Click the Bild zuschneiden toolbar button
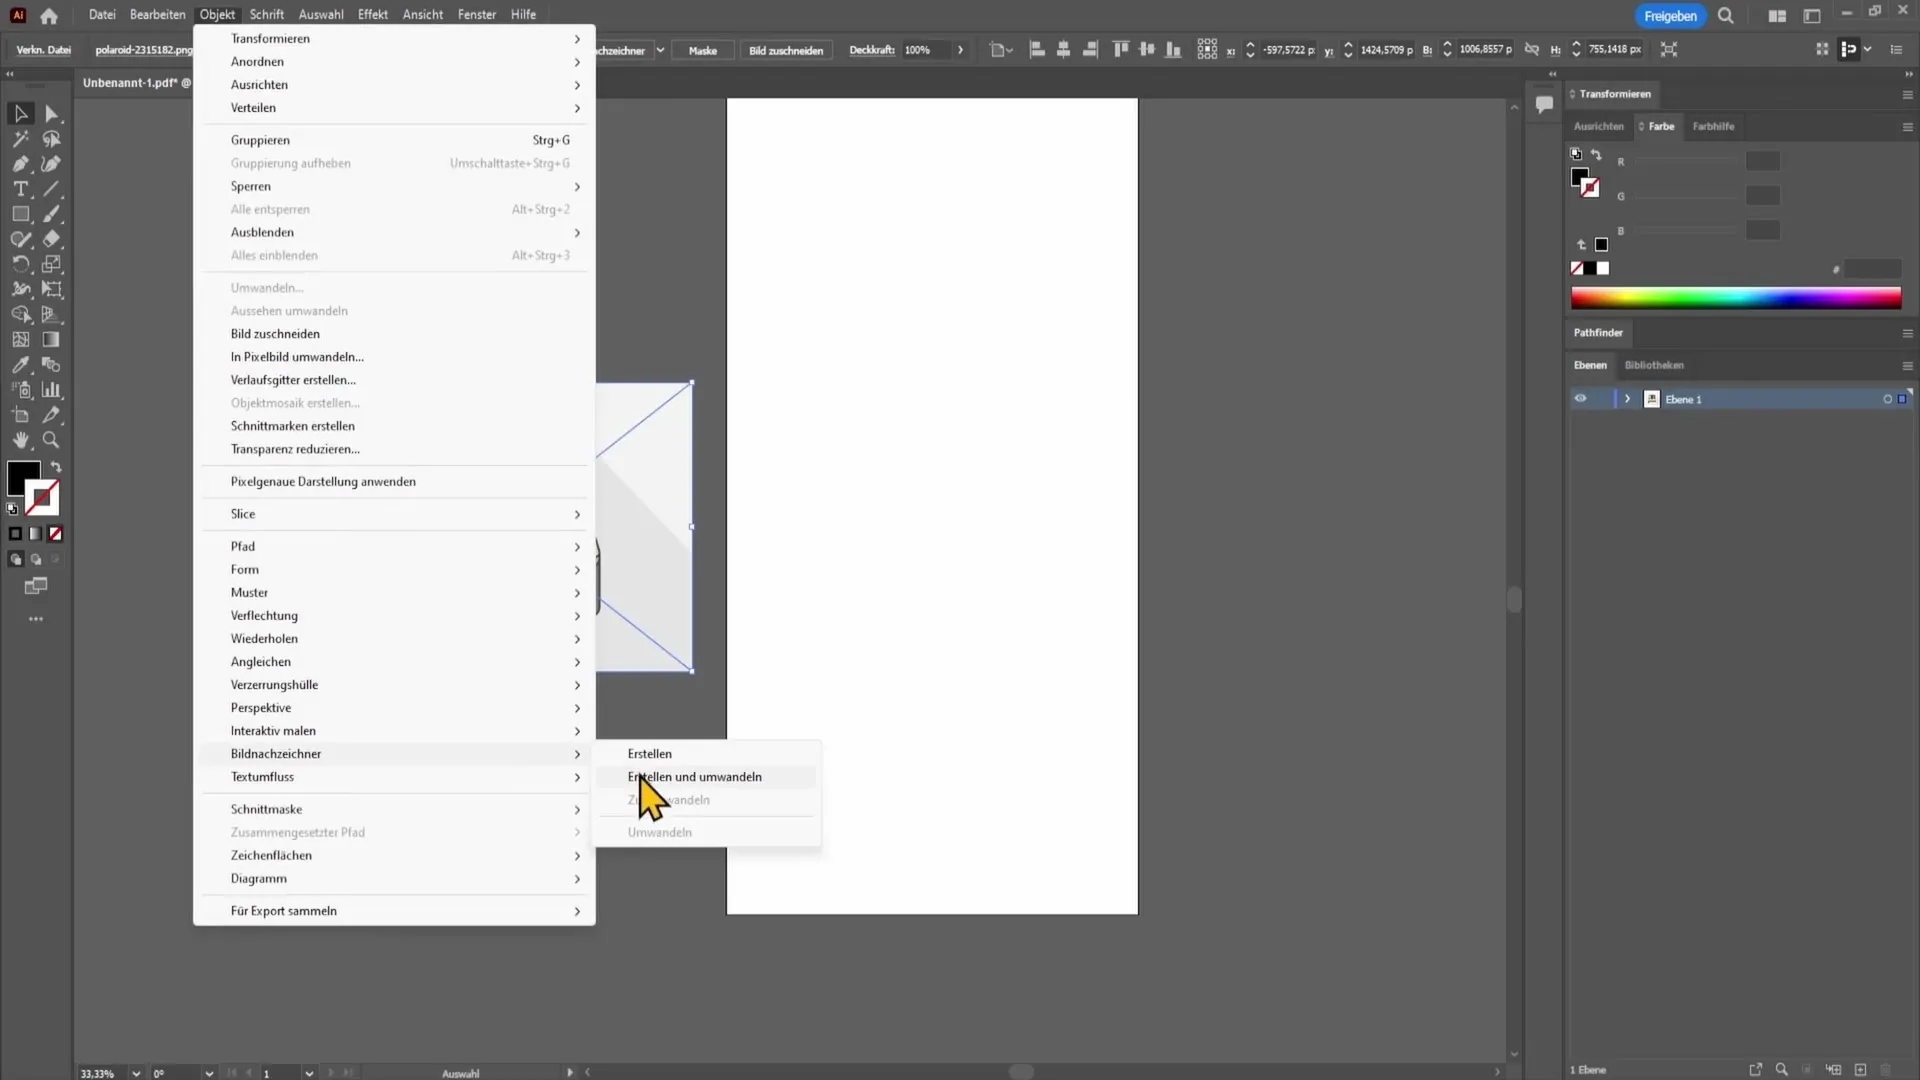Viewport: 1920px width, 1080px height. 786,50
